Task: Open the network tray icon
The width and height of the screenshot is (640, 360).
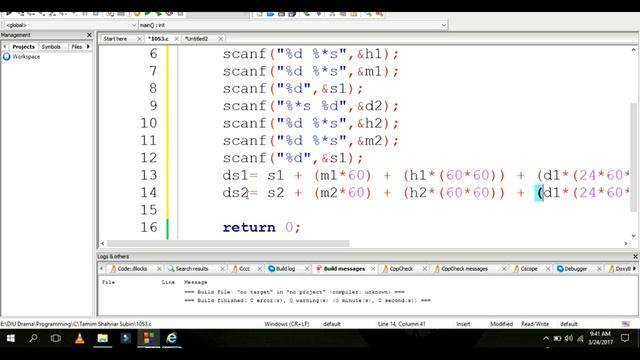Action: [580, 338]
